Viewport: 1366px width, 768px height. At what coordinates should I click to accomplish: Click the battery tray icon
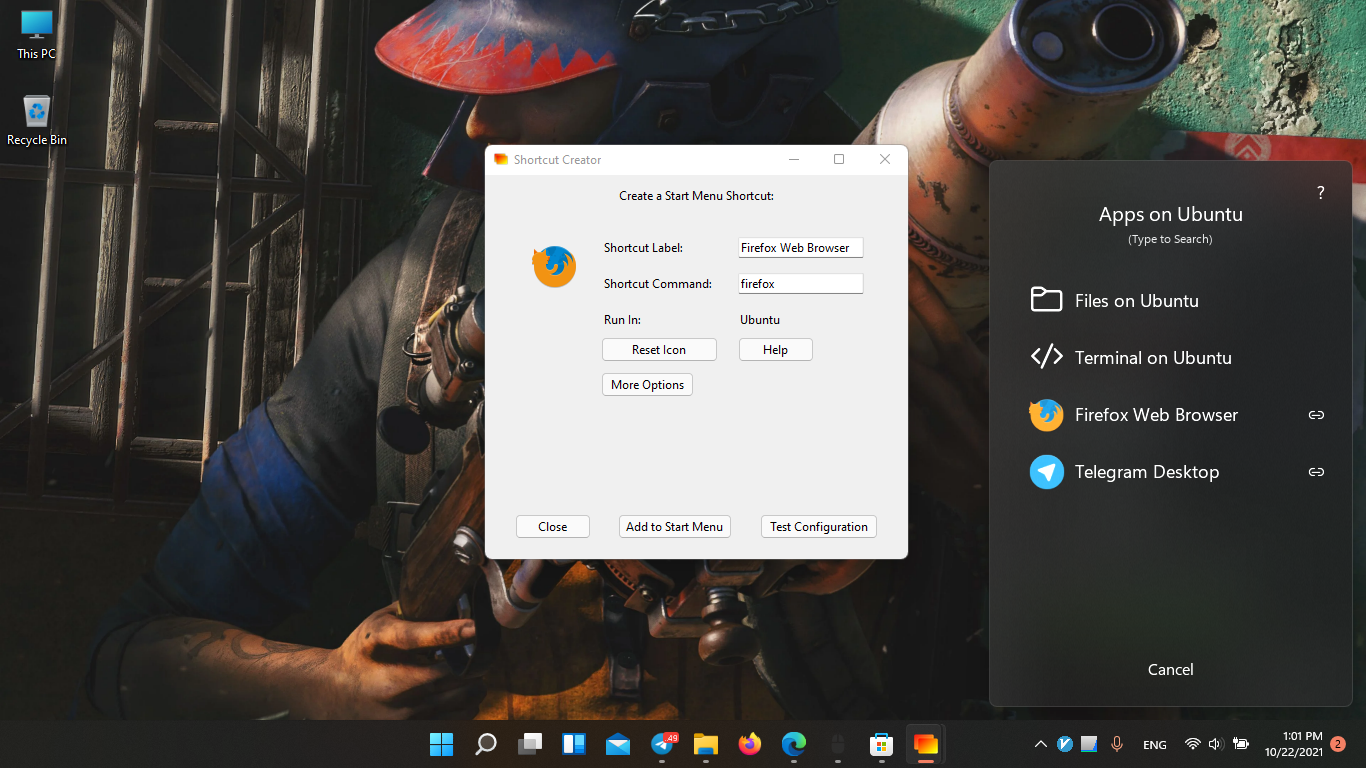(x=1241, y=744)
